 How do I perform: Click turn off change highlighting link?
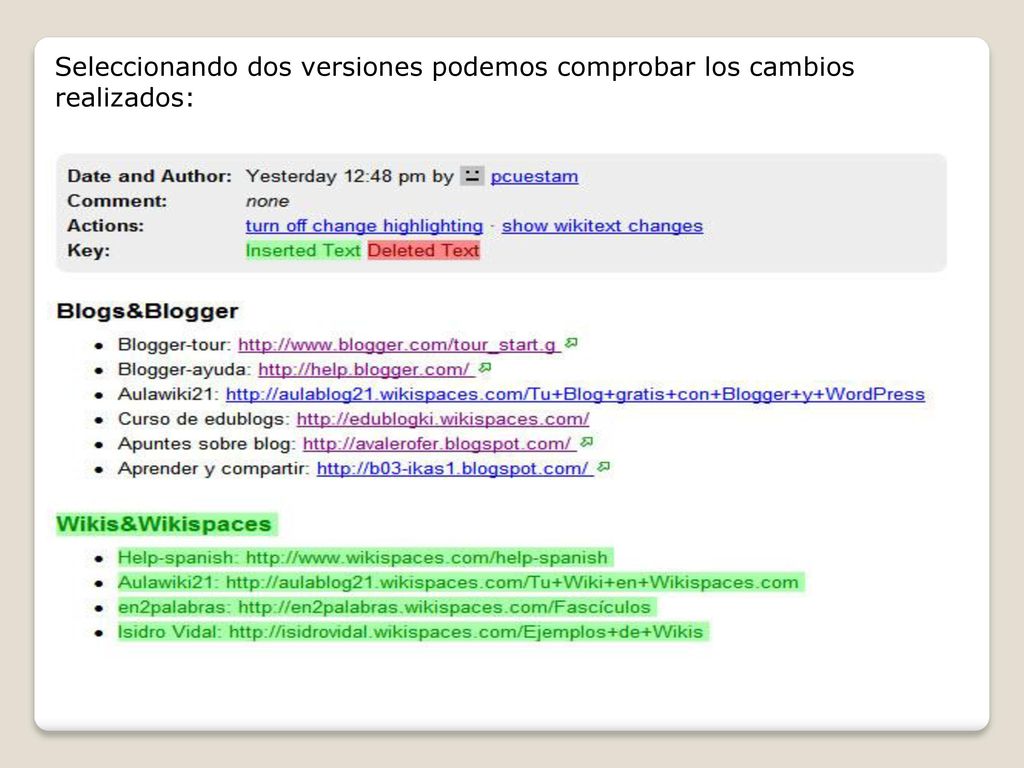(364, 226)
